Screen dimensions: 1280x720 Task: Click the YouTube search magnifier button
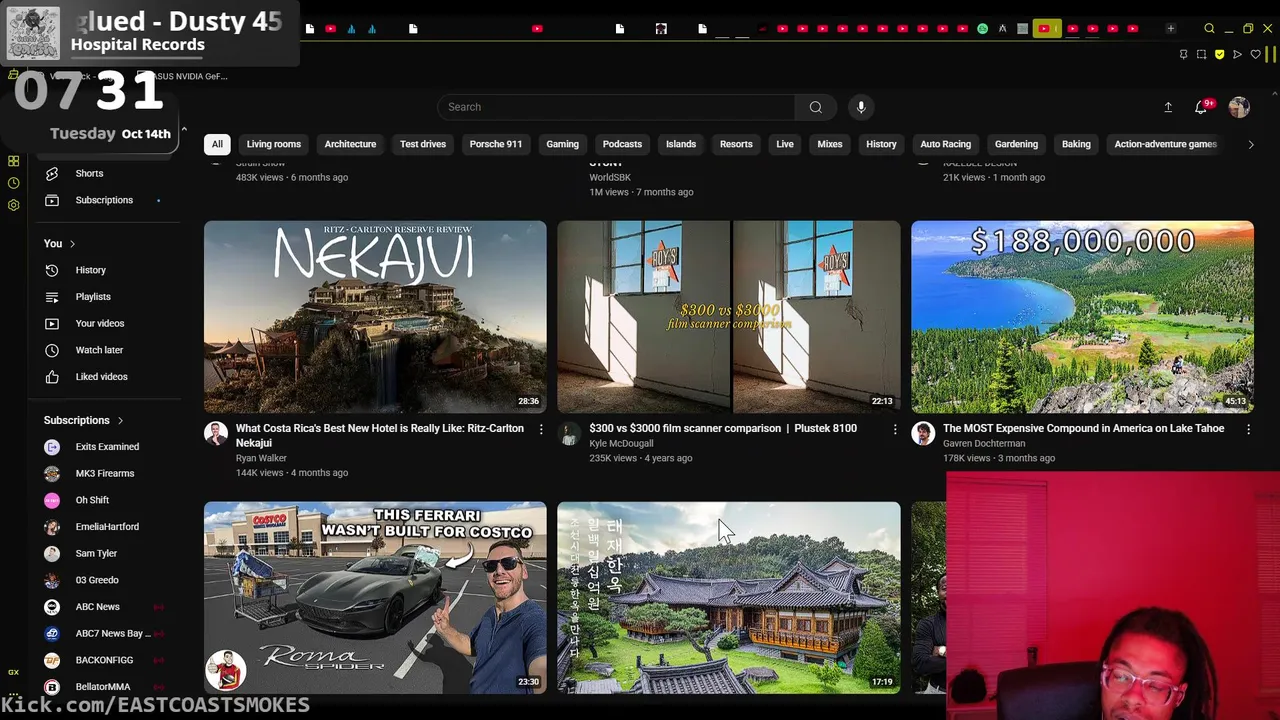[816, 107]
